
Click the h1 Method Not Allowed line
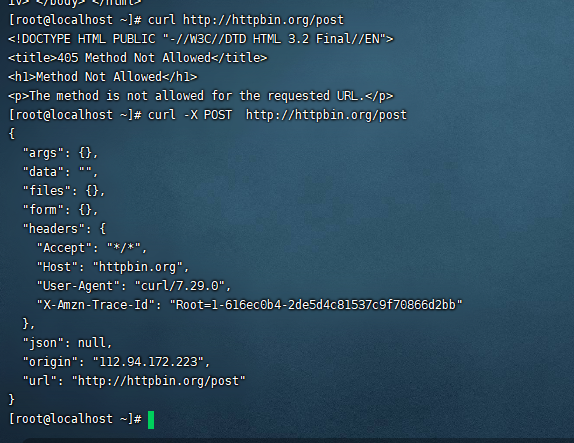coord(103,77)
